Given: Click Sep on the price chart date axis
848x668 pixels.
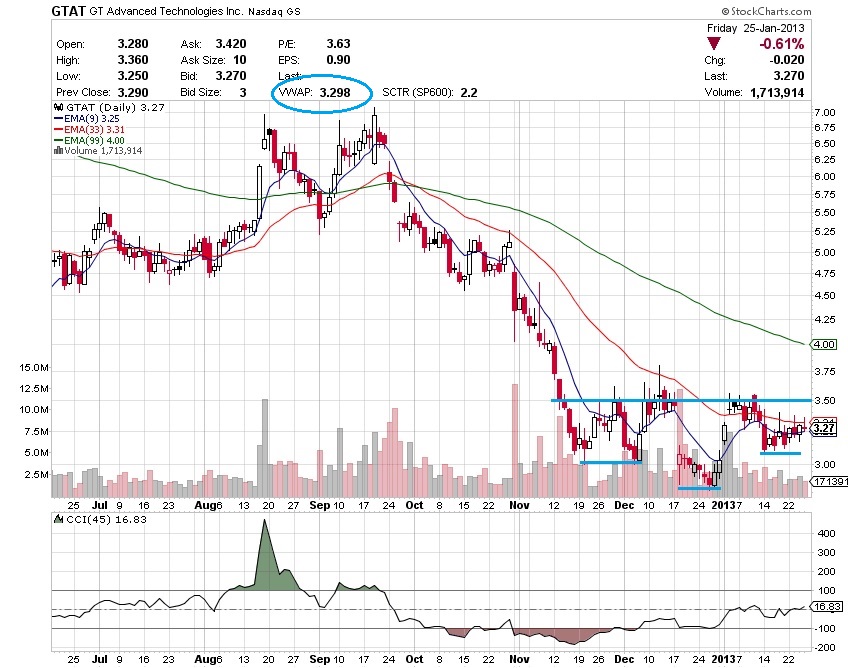Looking at the screenshot, I should point(320,505).
